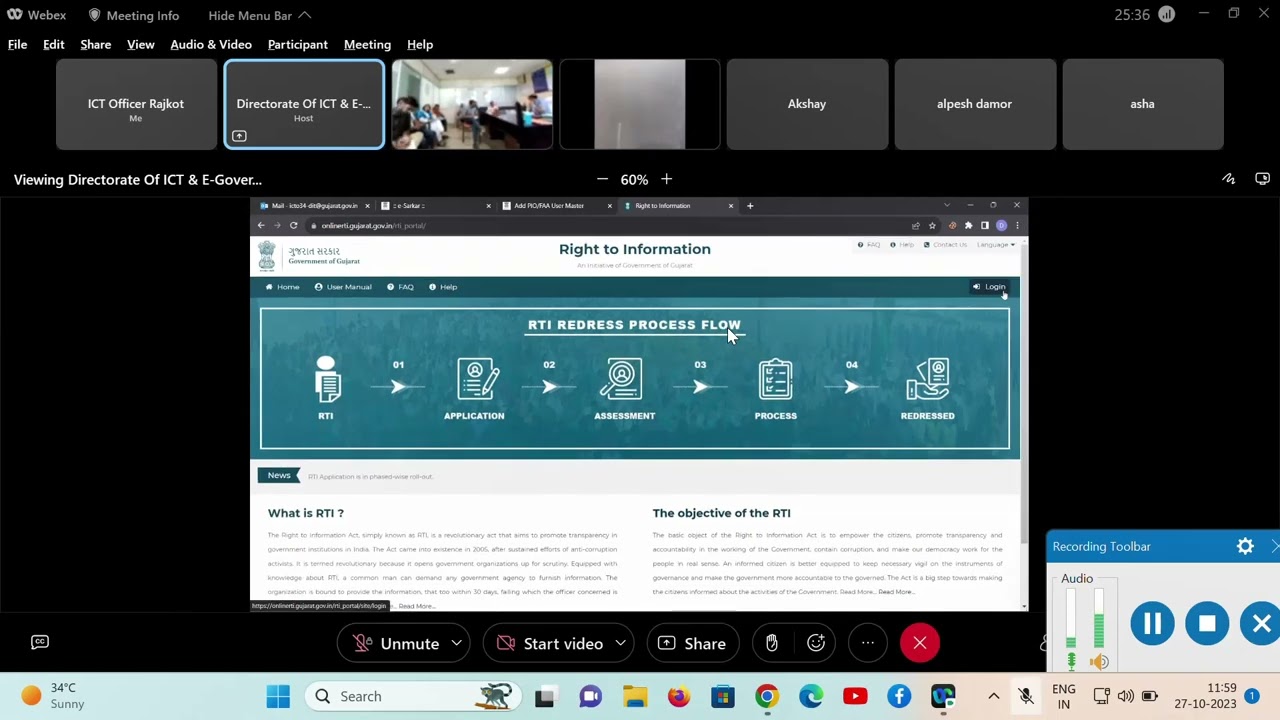
Task: Click the annotate pencil icon
Action: pyautogui.click(x=1228, y=179)
